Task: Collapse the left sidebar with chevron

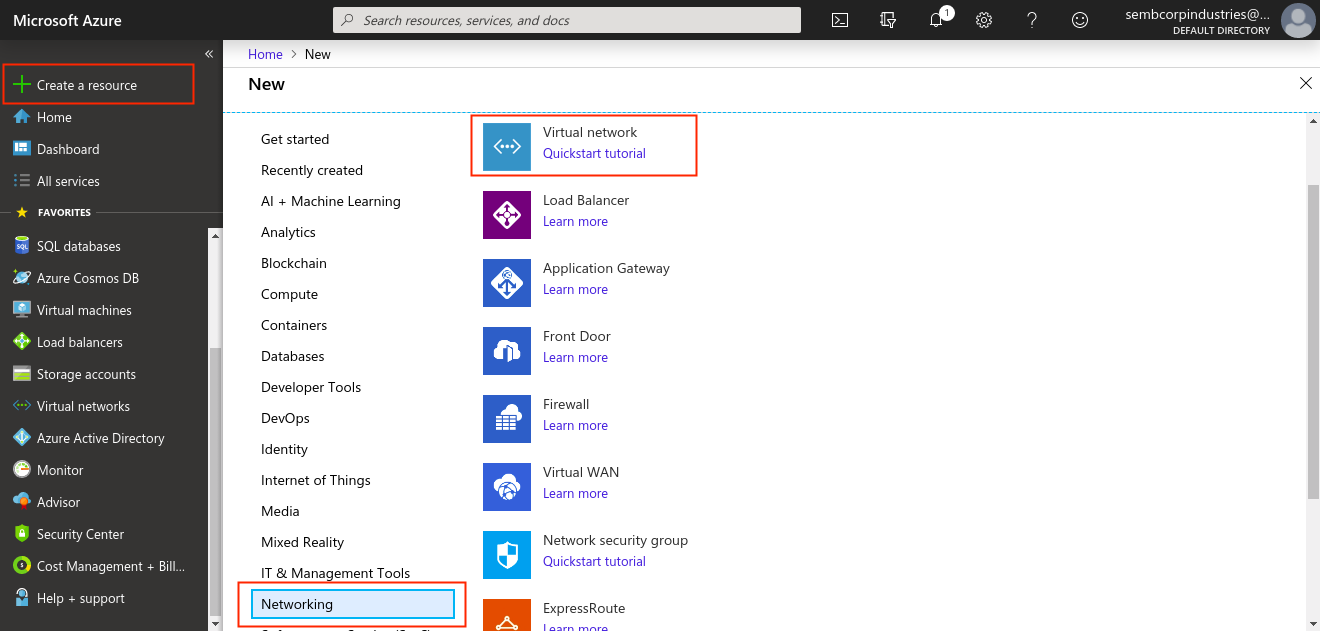Action: click(209, 54)
